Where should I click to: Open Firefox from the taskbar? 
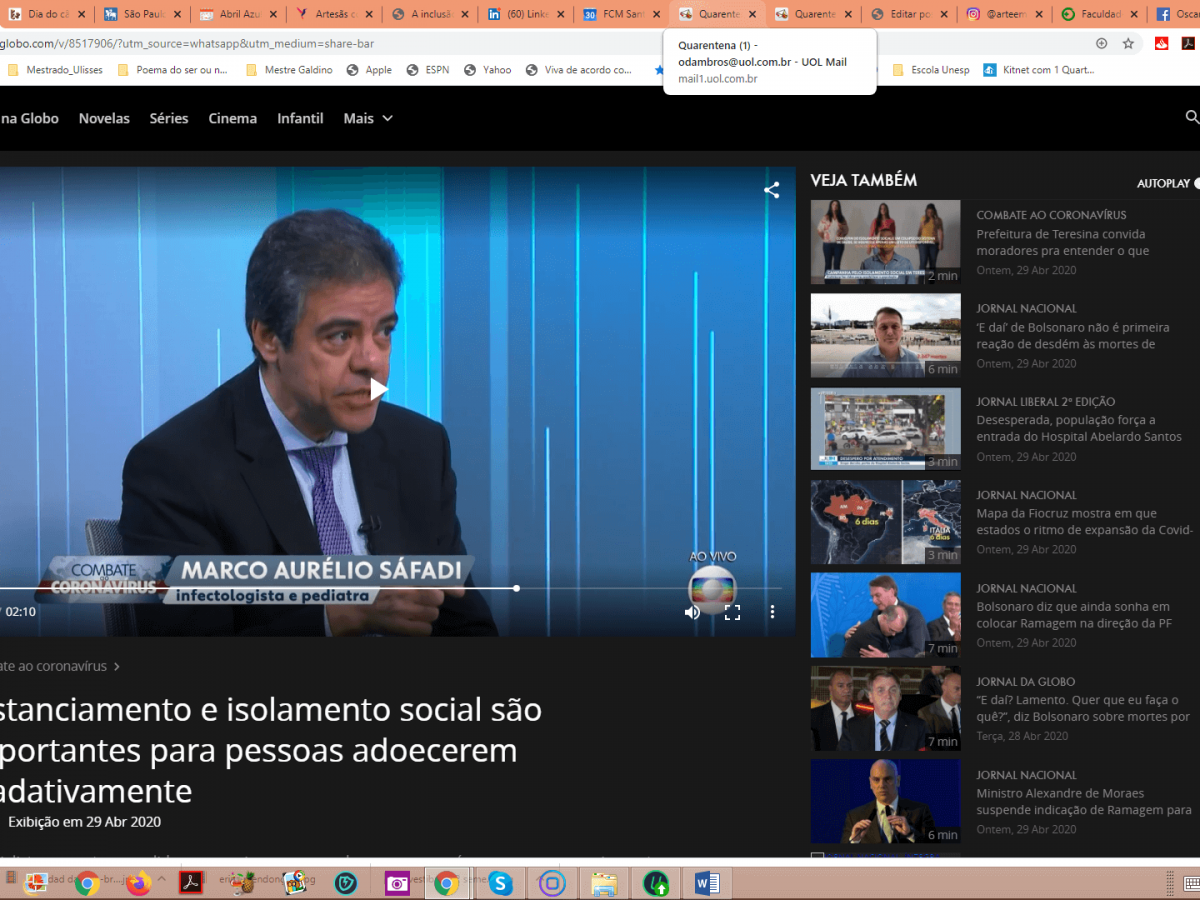139,883
